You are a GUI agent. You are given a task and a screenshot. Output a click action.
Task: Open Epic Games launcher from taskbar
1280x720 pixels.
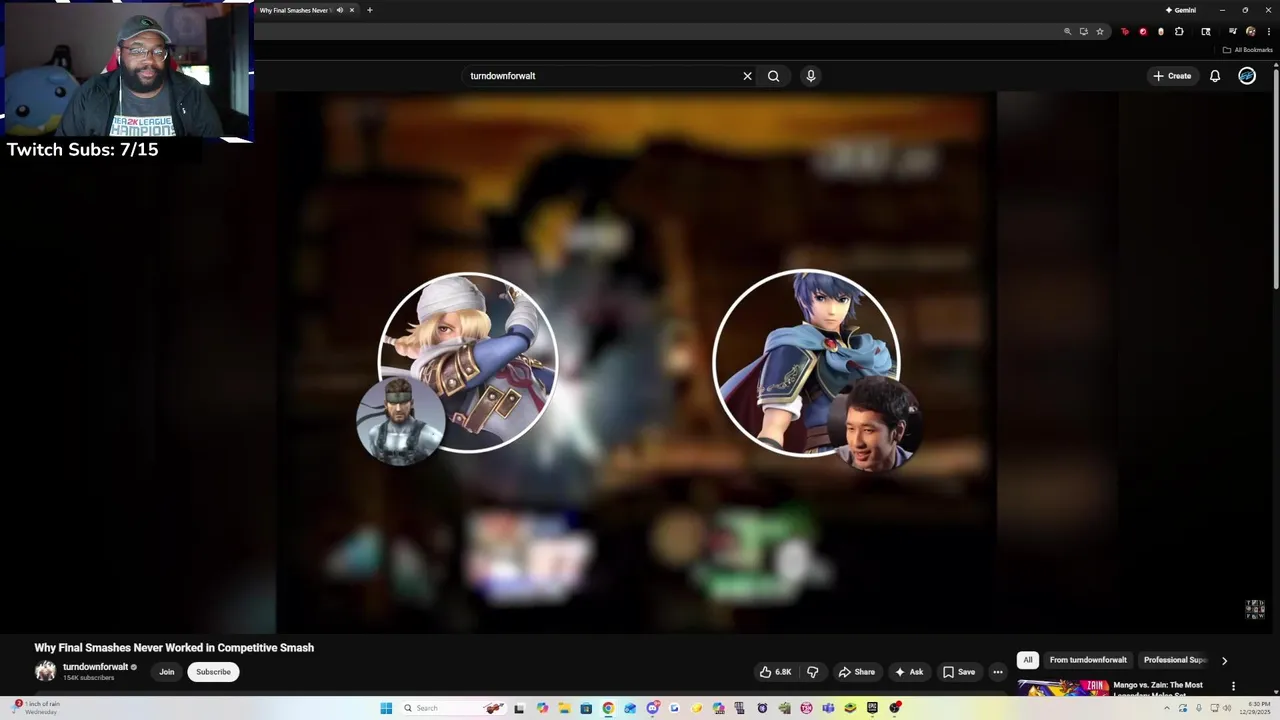(x=872, y=708)
